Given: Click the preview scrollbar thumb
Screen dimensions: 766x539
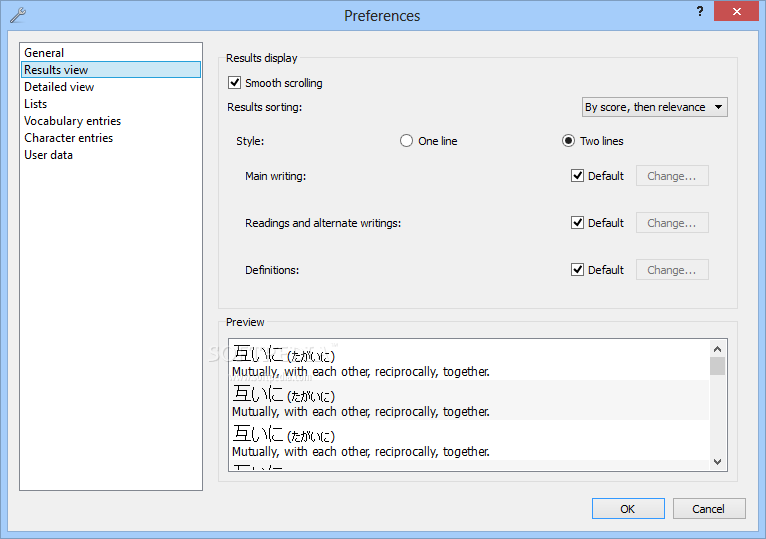Looking at the screenshot, I should click(717, 366).
